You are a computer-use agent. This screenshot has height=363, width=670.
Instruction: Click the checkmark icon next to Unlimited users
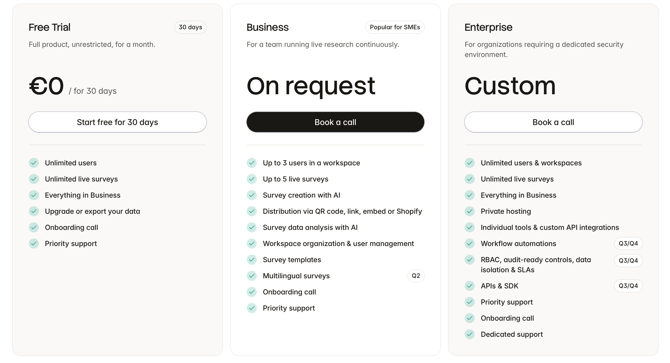(34, 163)
